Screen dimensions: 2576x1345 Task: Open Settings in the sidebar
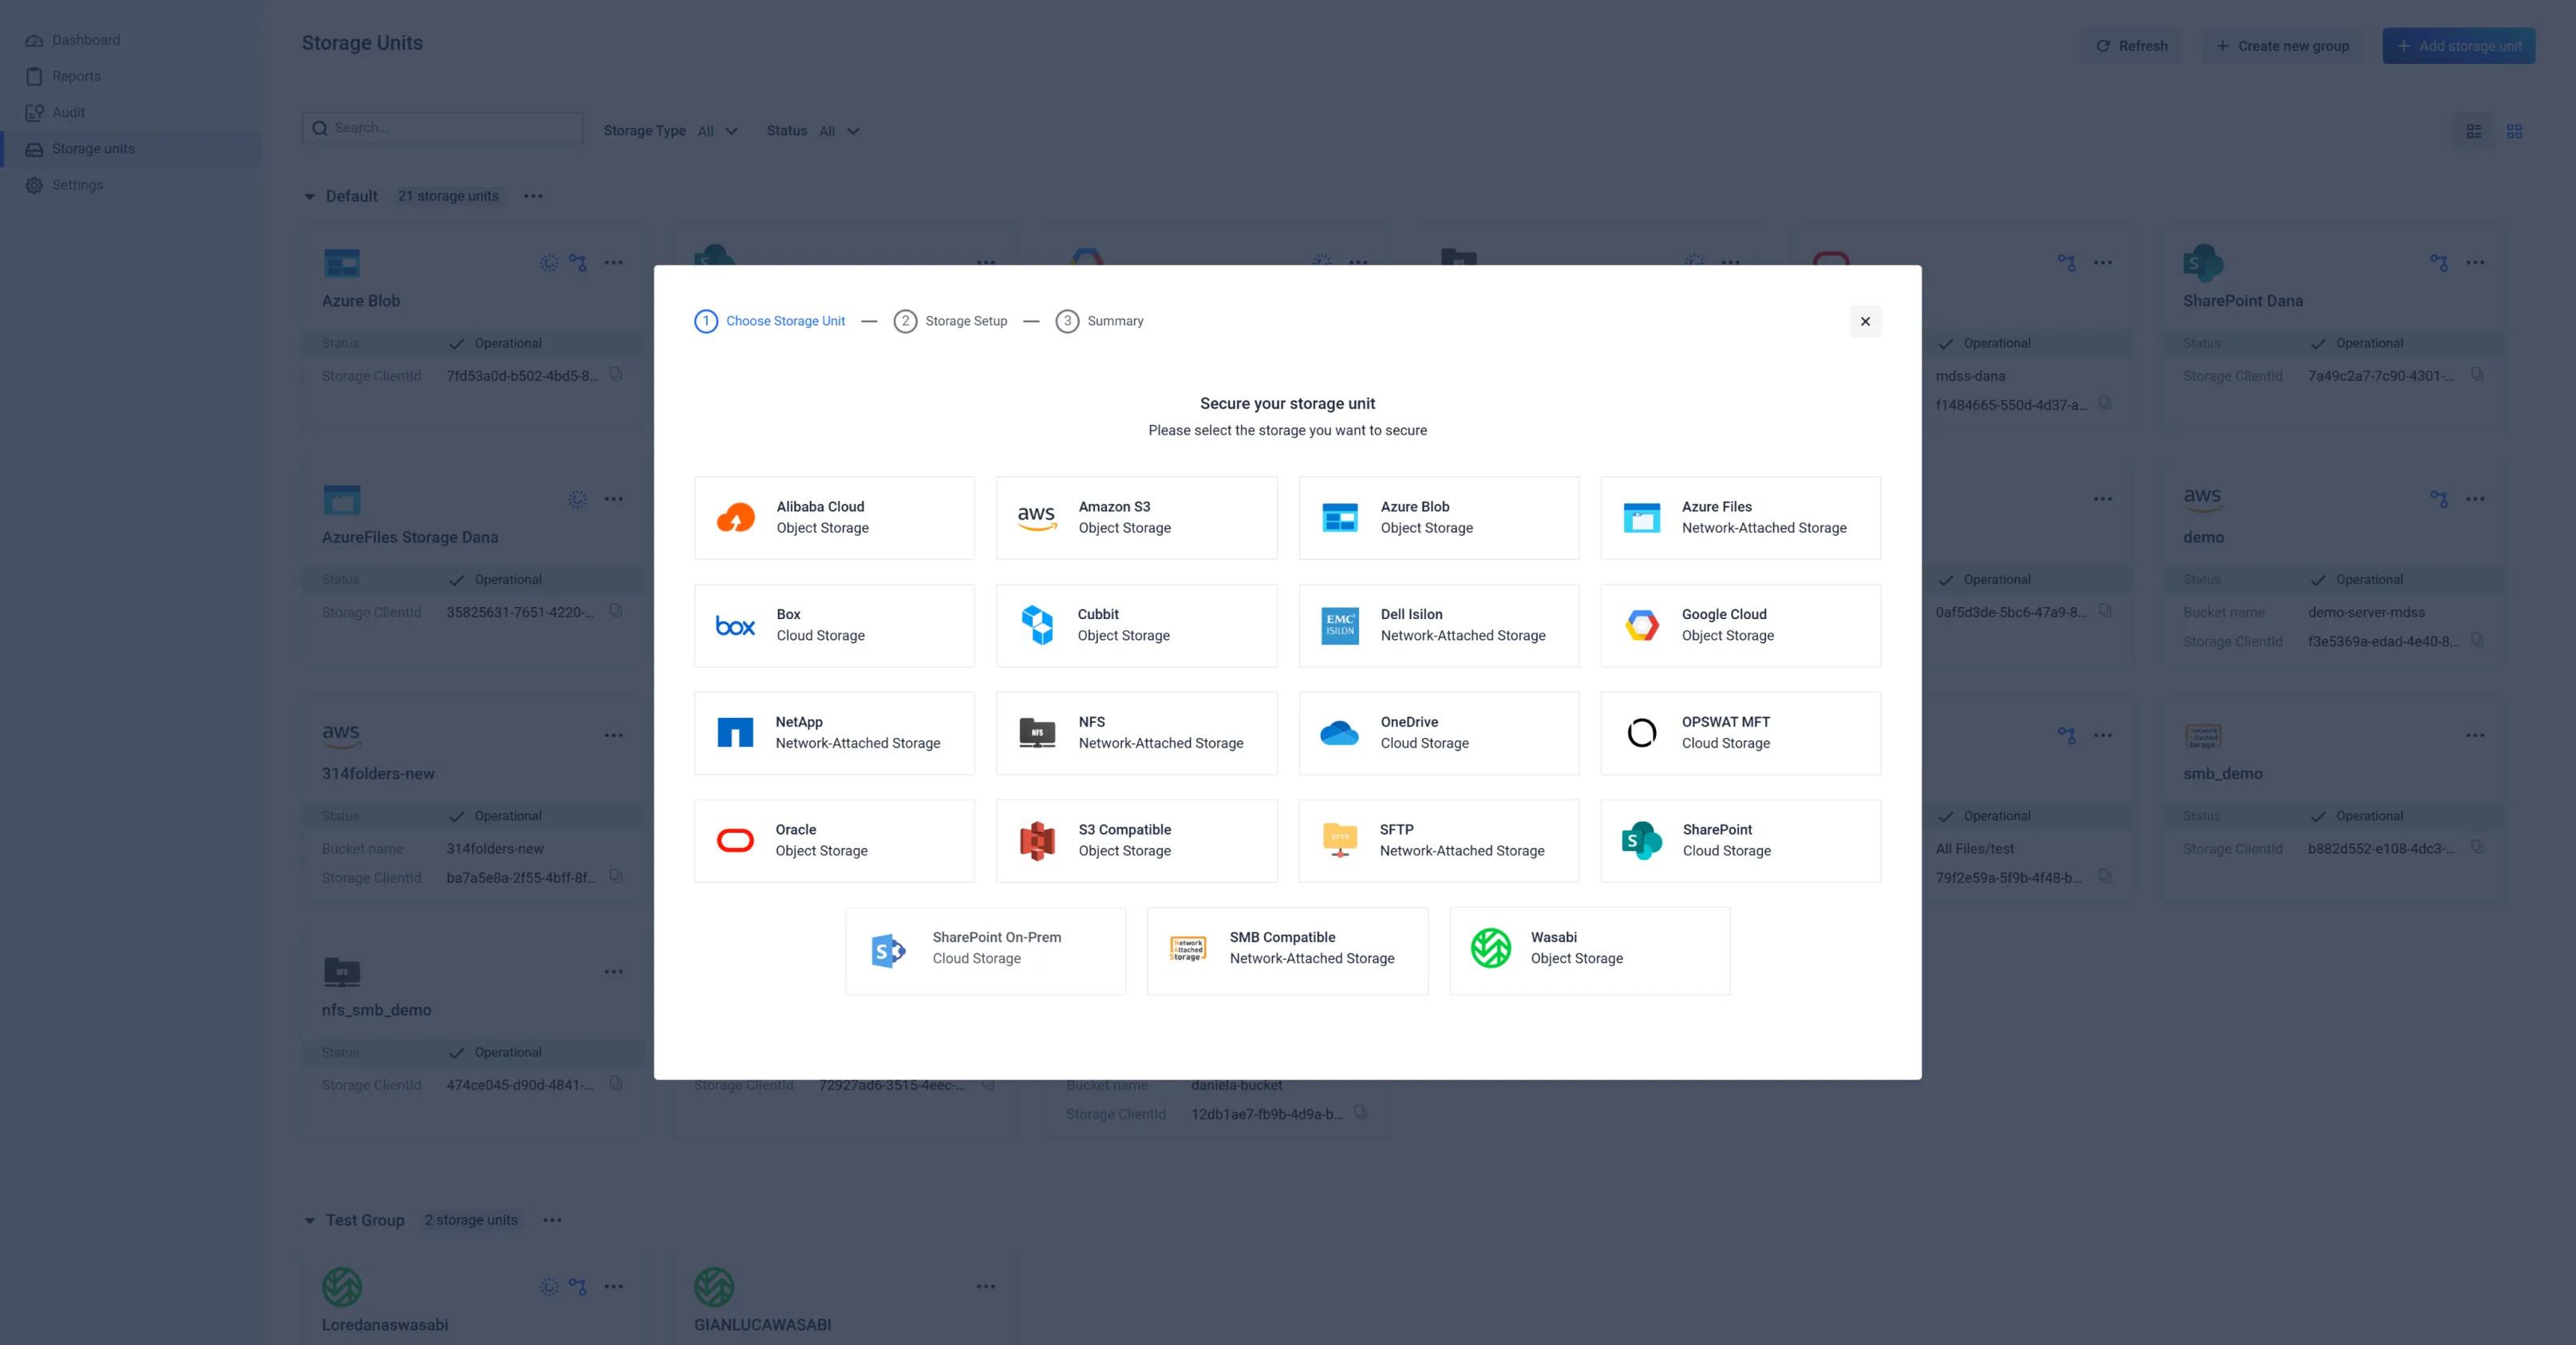(x=130, y=185)
